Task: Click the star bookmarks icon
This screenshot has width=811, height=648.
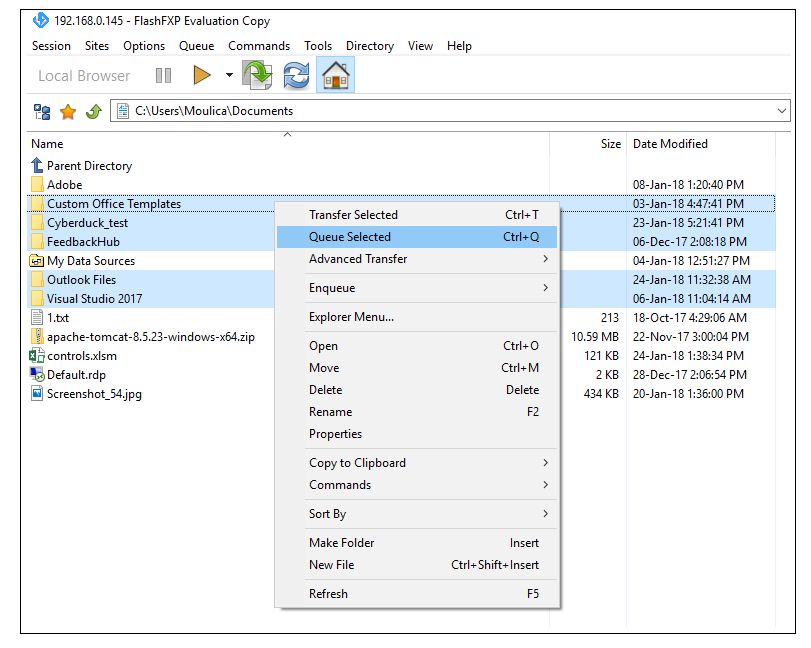Action: pyautogui.click(x=68, y=111)
